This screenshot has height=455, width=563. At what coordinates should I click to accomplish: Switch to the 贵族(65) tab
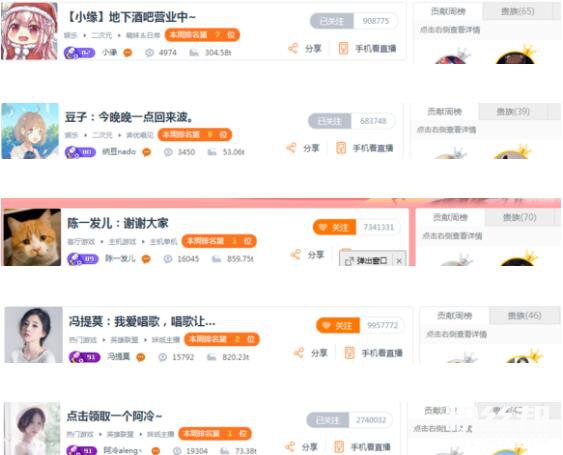click(517, 11)
